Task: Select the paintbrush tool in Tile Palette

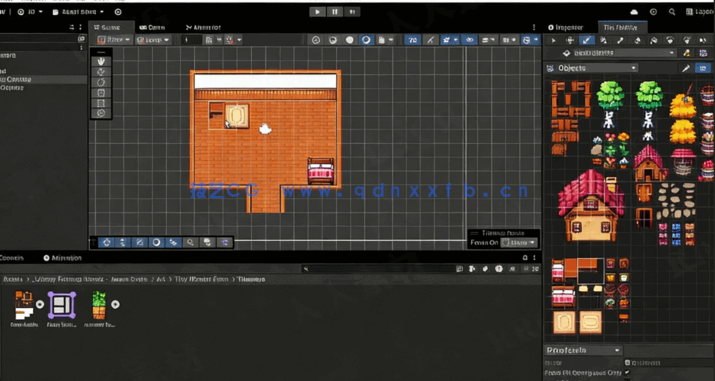Action: [x=587, y=40]
